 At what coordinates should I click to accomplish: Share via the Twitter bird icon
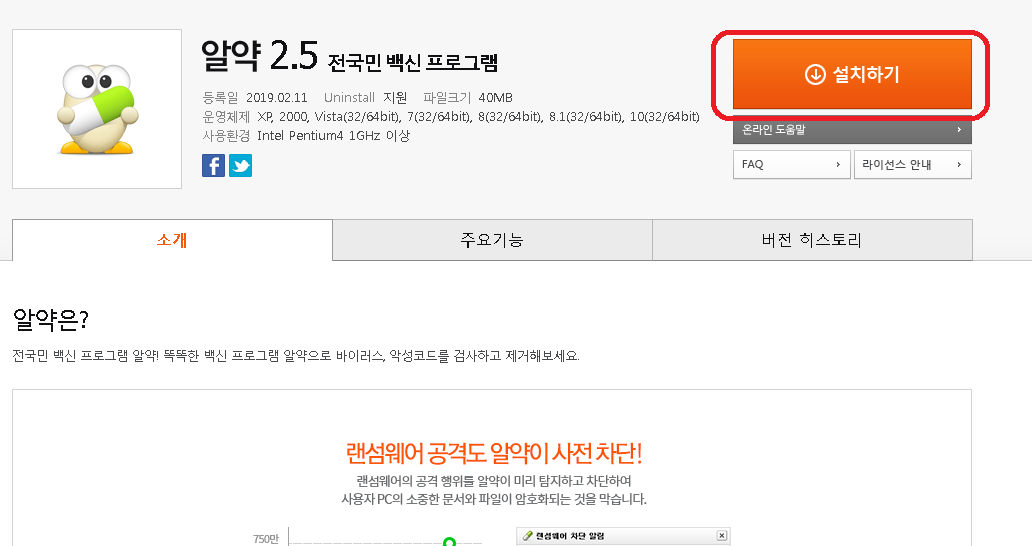[240, 165]
